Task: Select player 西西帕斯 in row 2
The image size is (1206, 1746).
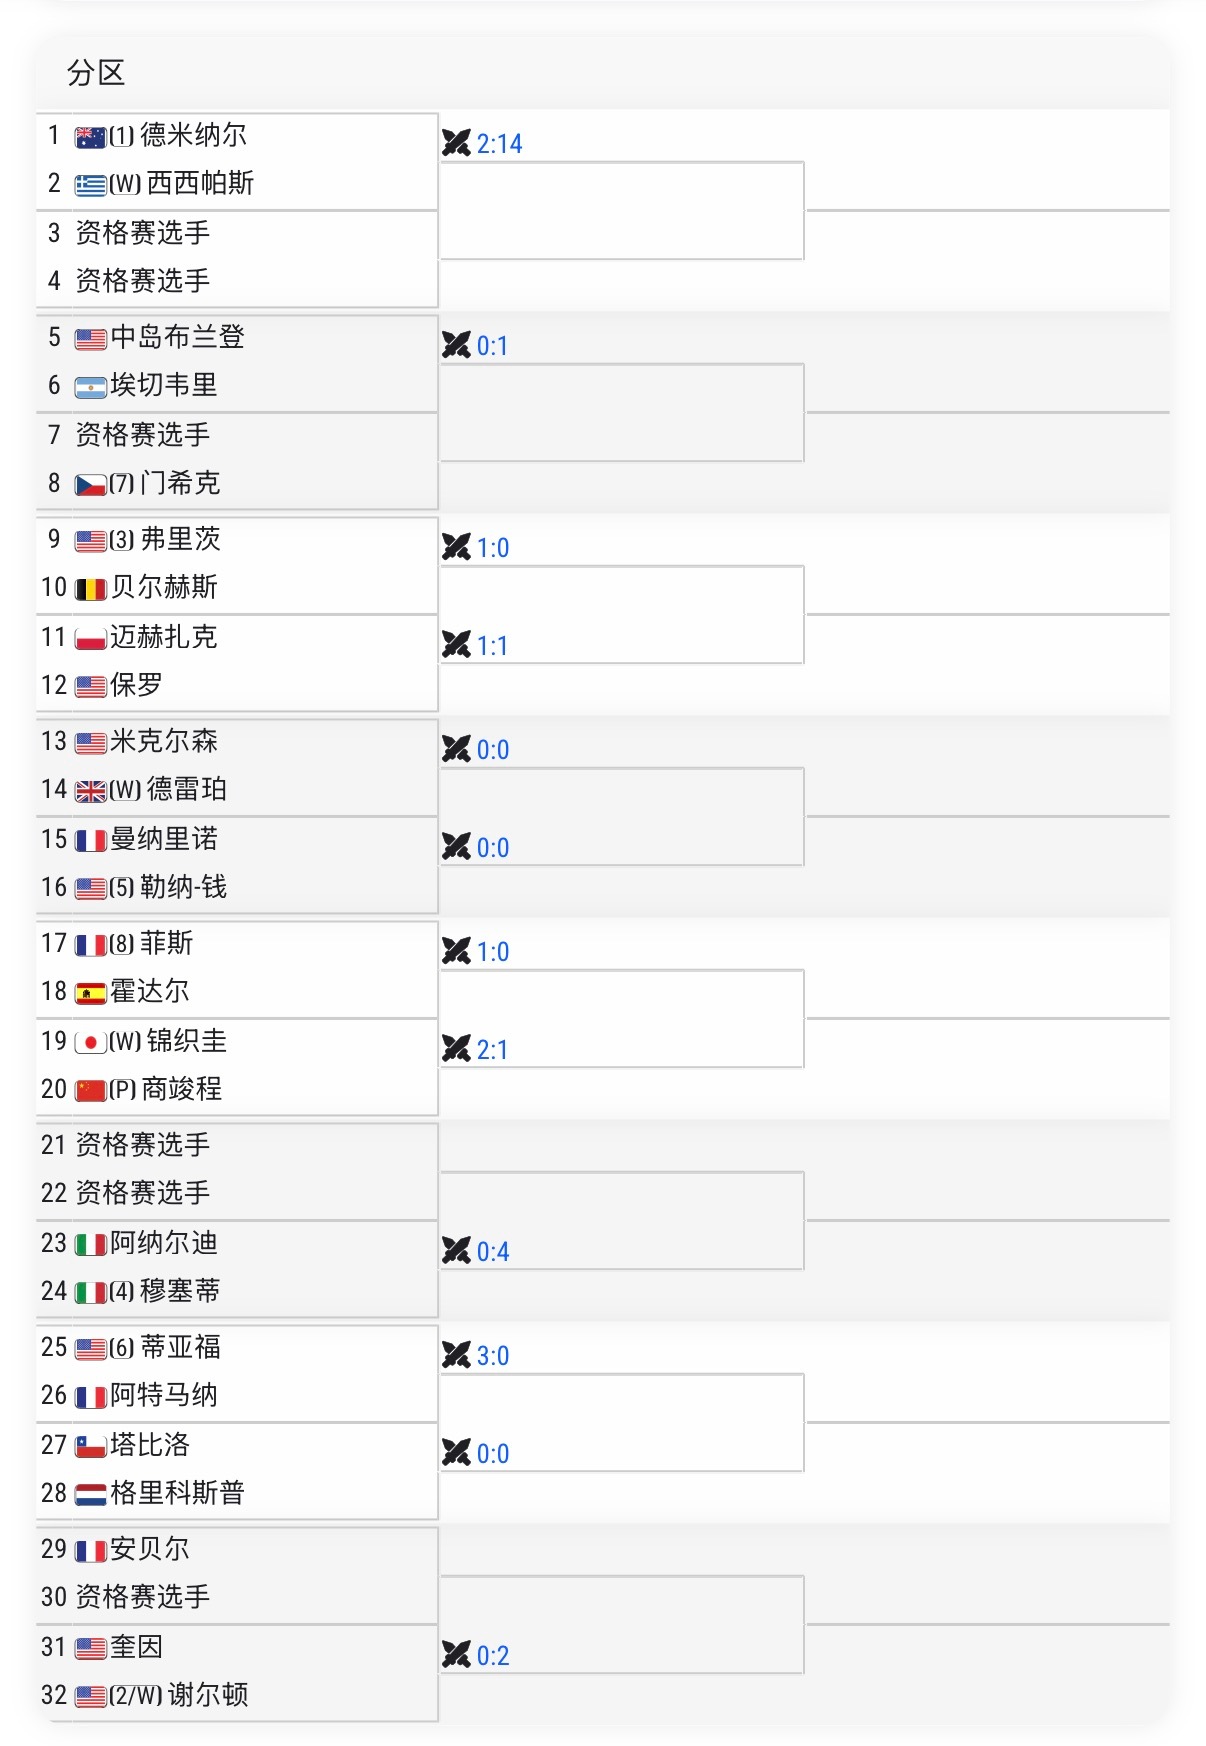Action: pyautogui.click(x=200, y=183)
